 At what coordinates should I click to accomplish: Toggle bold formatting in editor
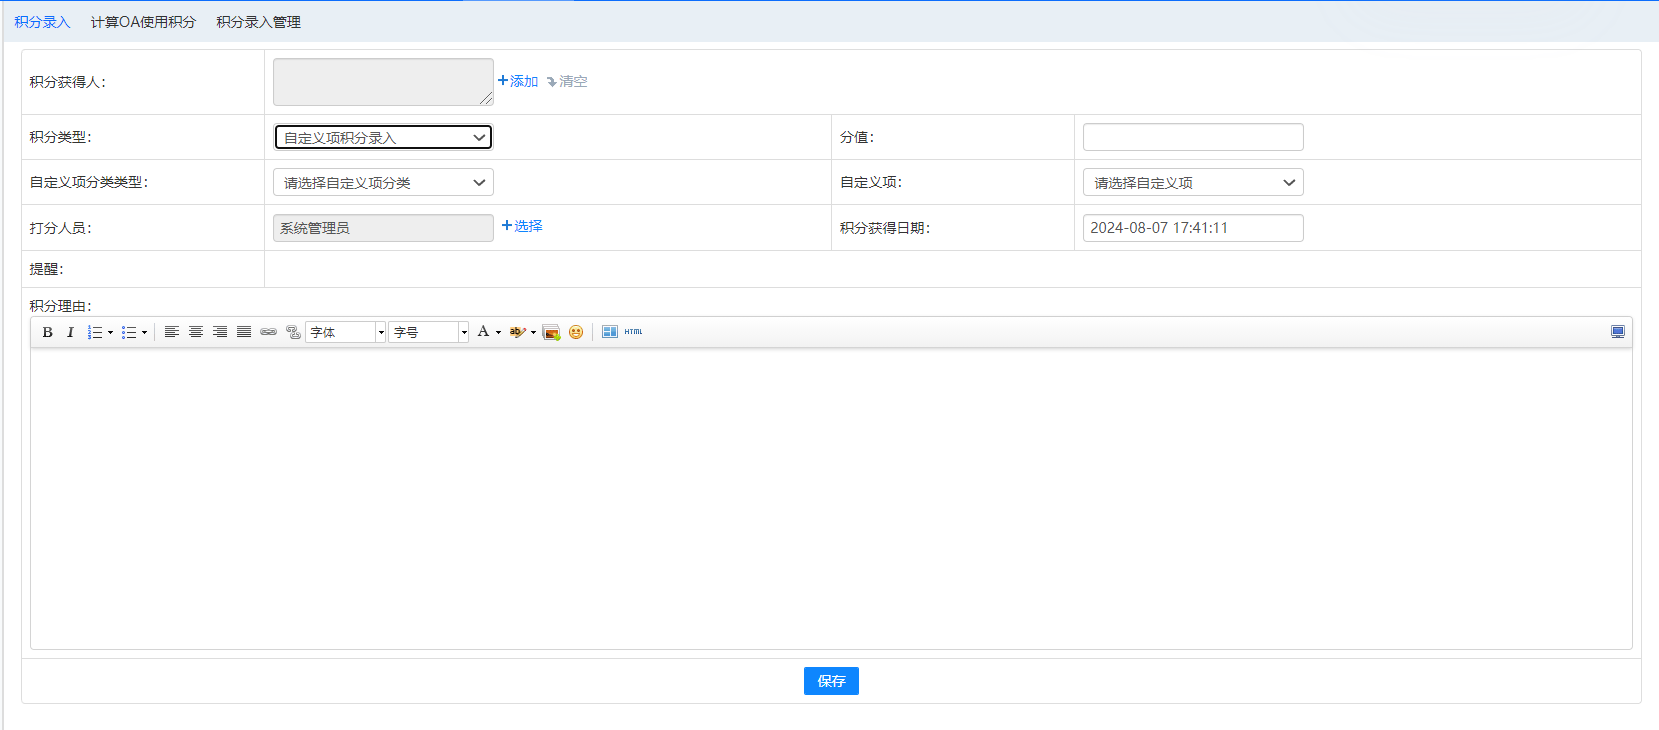tap(47, 332)
